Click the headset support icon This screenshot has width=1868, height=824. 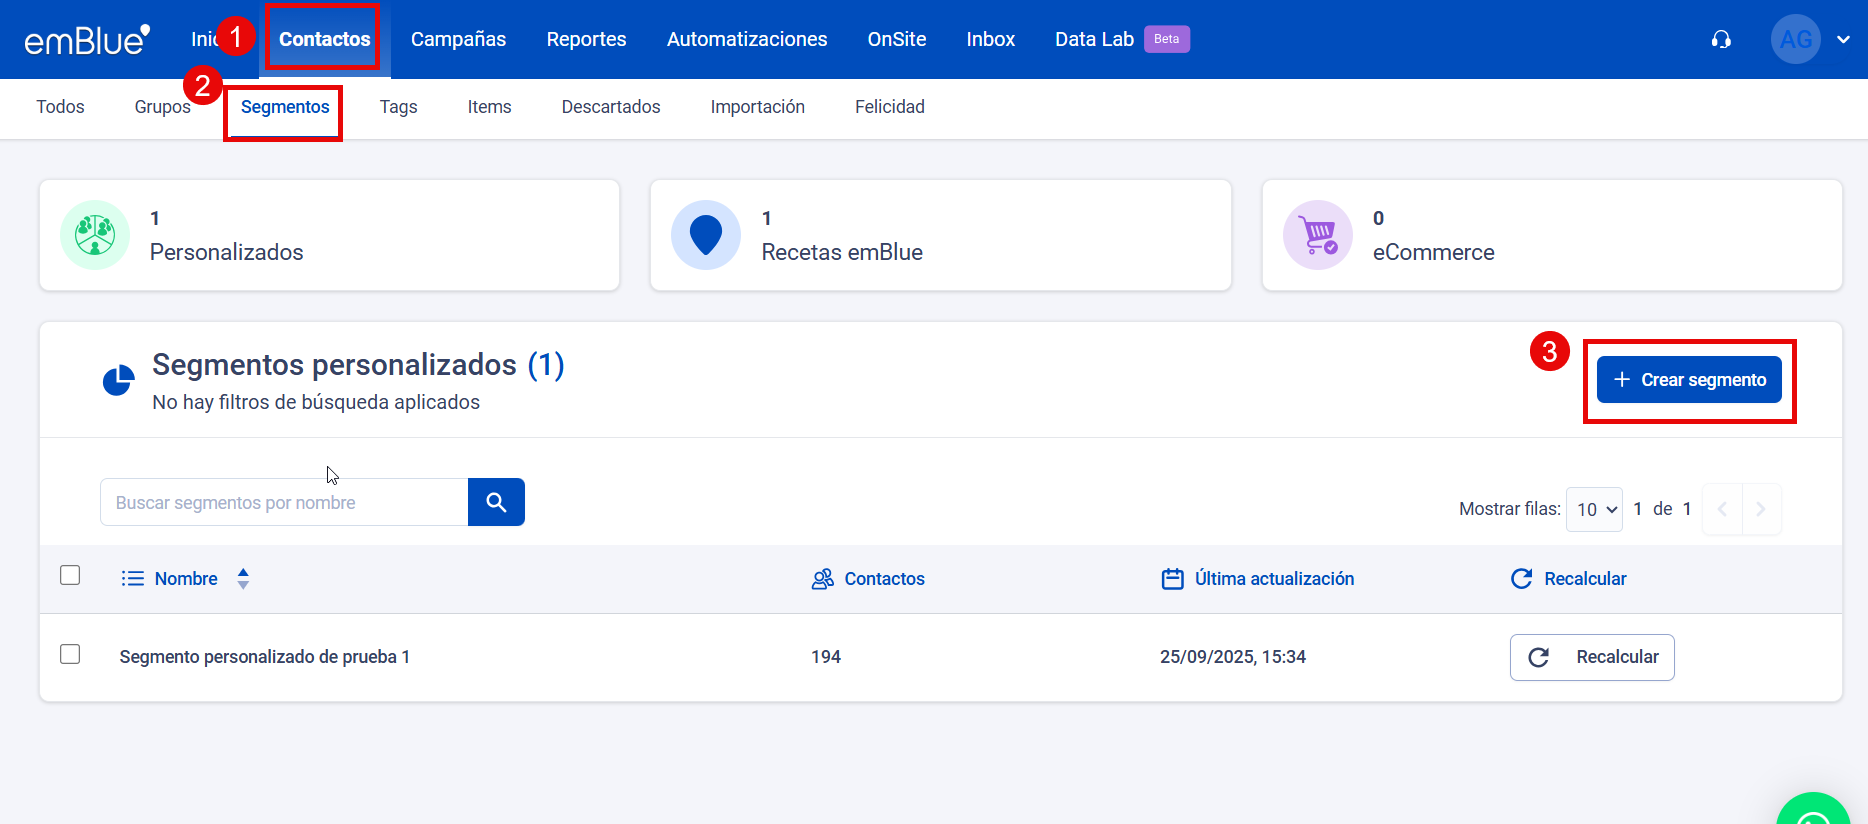click(1721, 39)
